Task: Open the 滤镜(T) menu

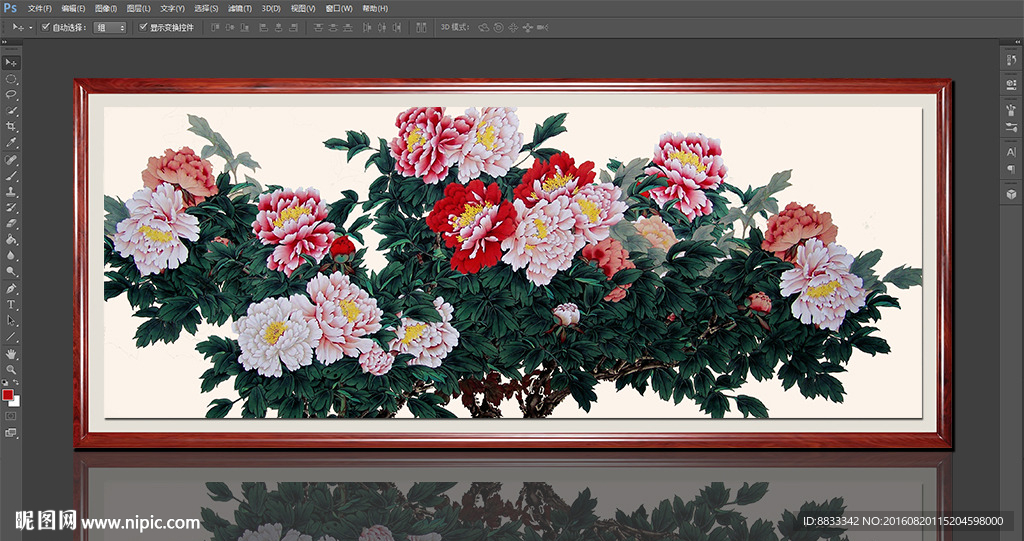Action: pyautogui.click(x=240, y=8)
